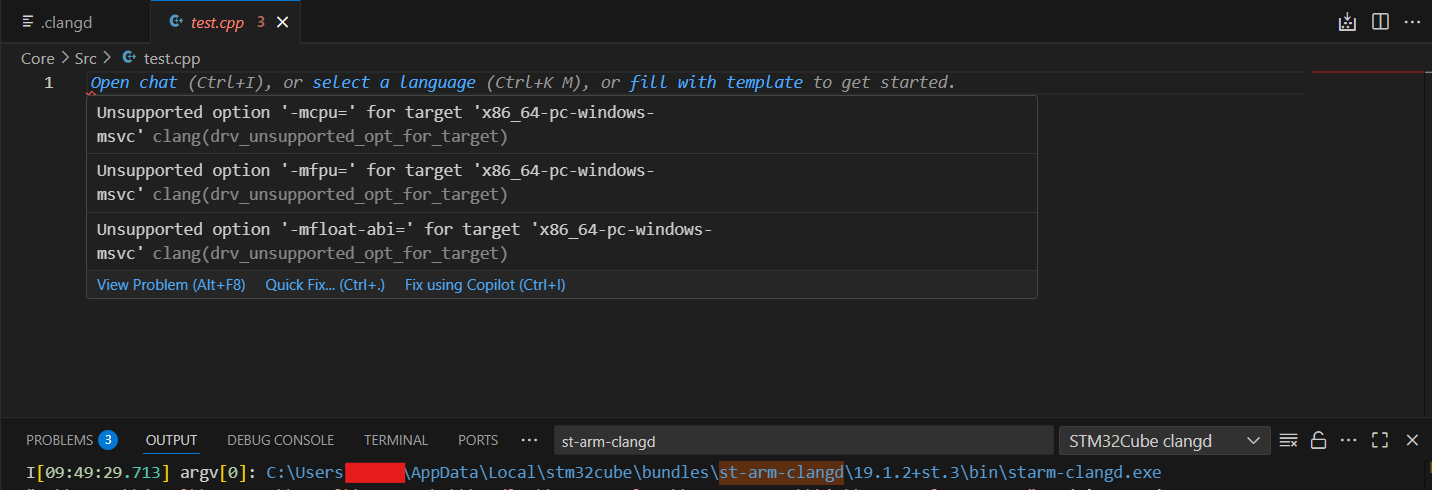Open editor More Actions ellipsis menu
This screenshot has height=490, width=1432.
tap(1412, 22)
